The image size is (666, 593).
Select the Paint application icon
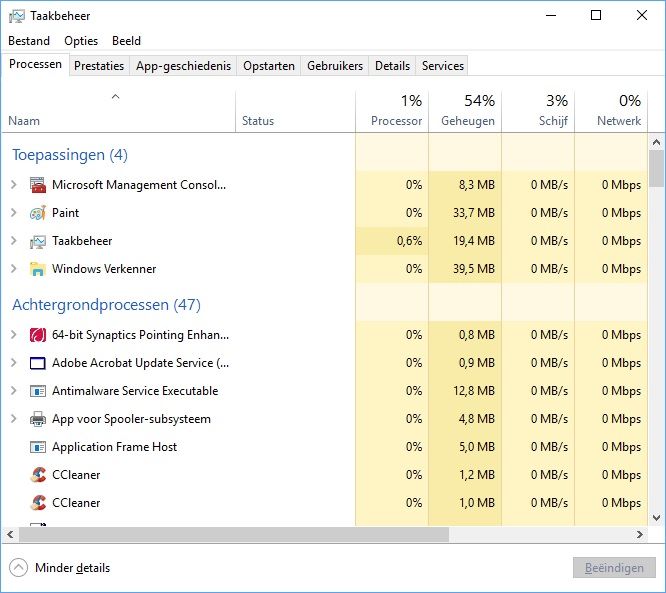[x=38, y=213]
